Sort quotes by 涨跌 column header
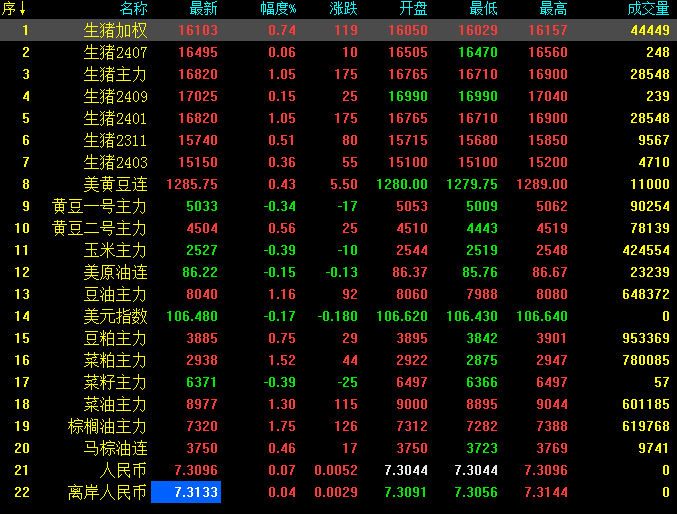 tap(343, 9)
